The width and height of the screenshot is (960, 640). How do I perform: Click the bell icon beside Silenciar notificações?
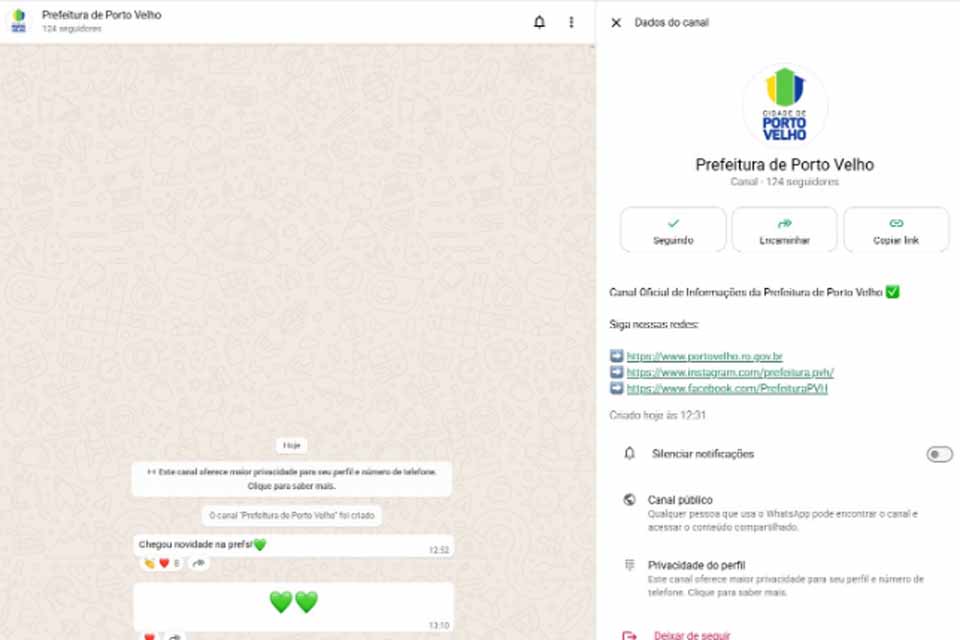(x=628, y=453)
